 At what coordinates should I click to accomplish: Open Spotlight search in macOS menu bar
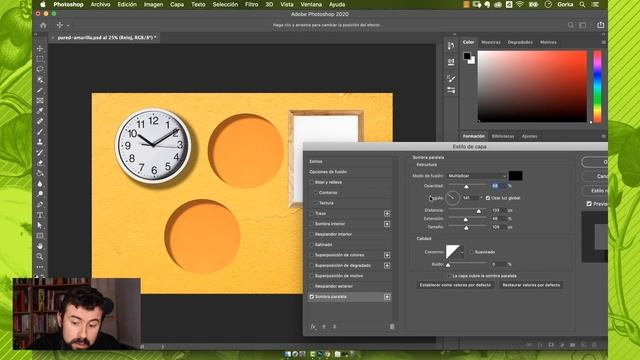582,4
